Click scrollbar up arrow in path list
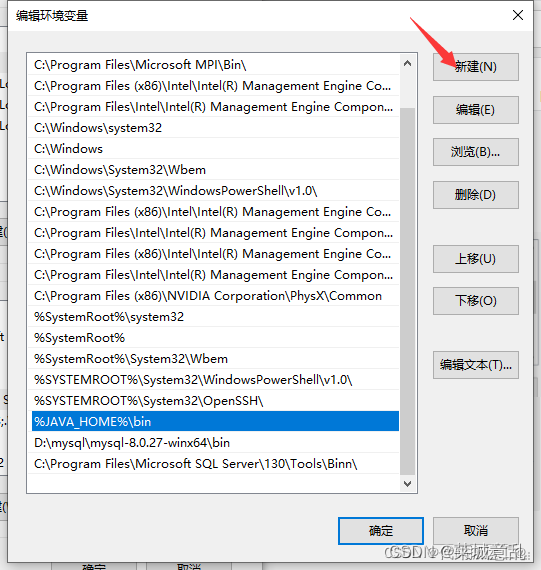 [x=407, y=64]
